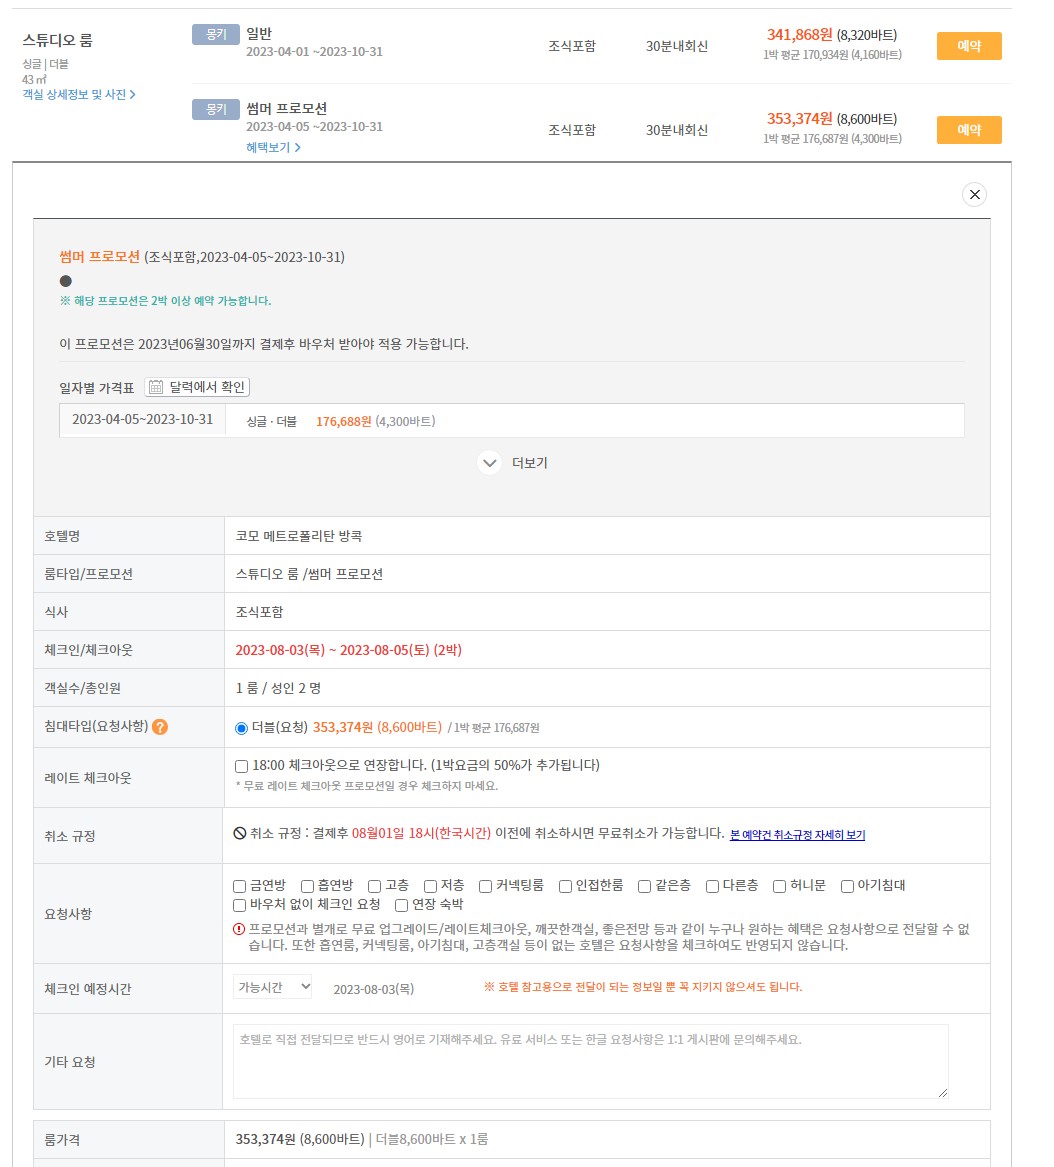Viewport: 1054px width, 1167px height.
Task: Click the black bullet dot under 썸머 프로모션 title
Action: click(66, 281)
